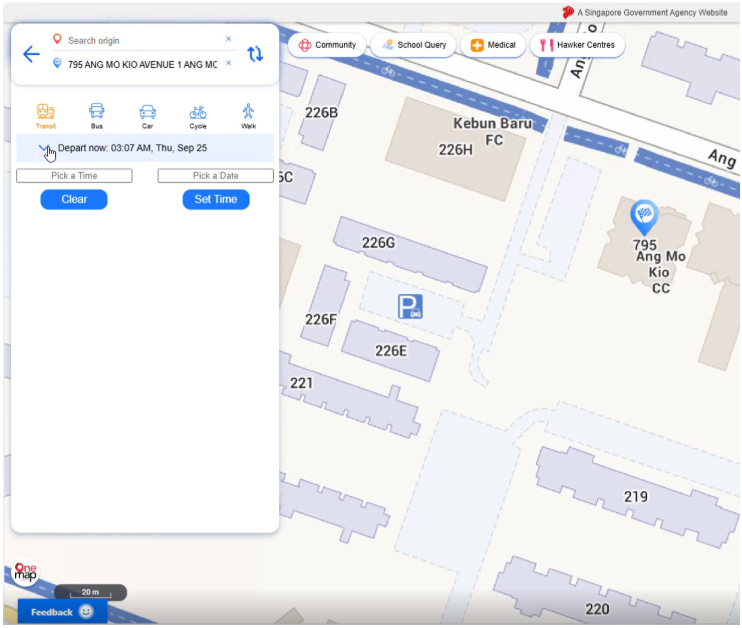Open the Pick a Date field
The width and height of the screenshot is (742, 628).
215,176
